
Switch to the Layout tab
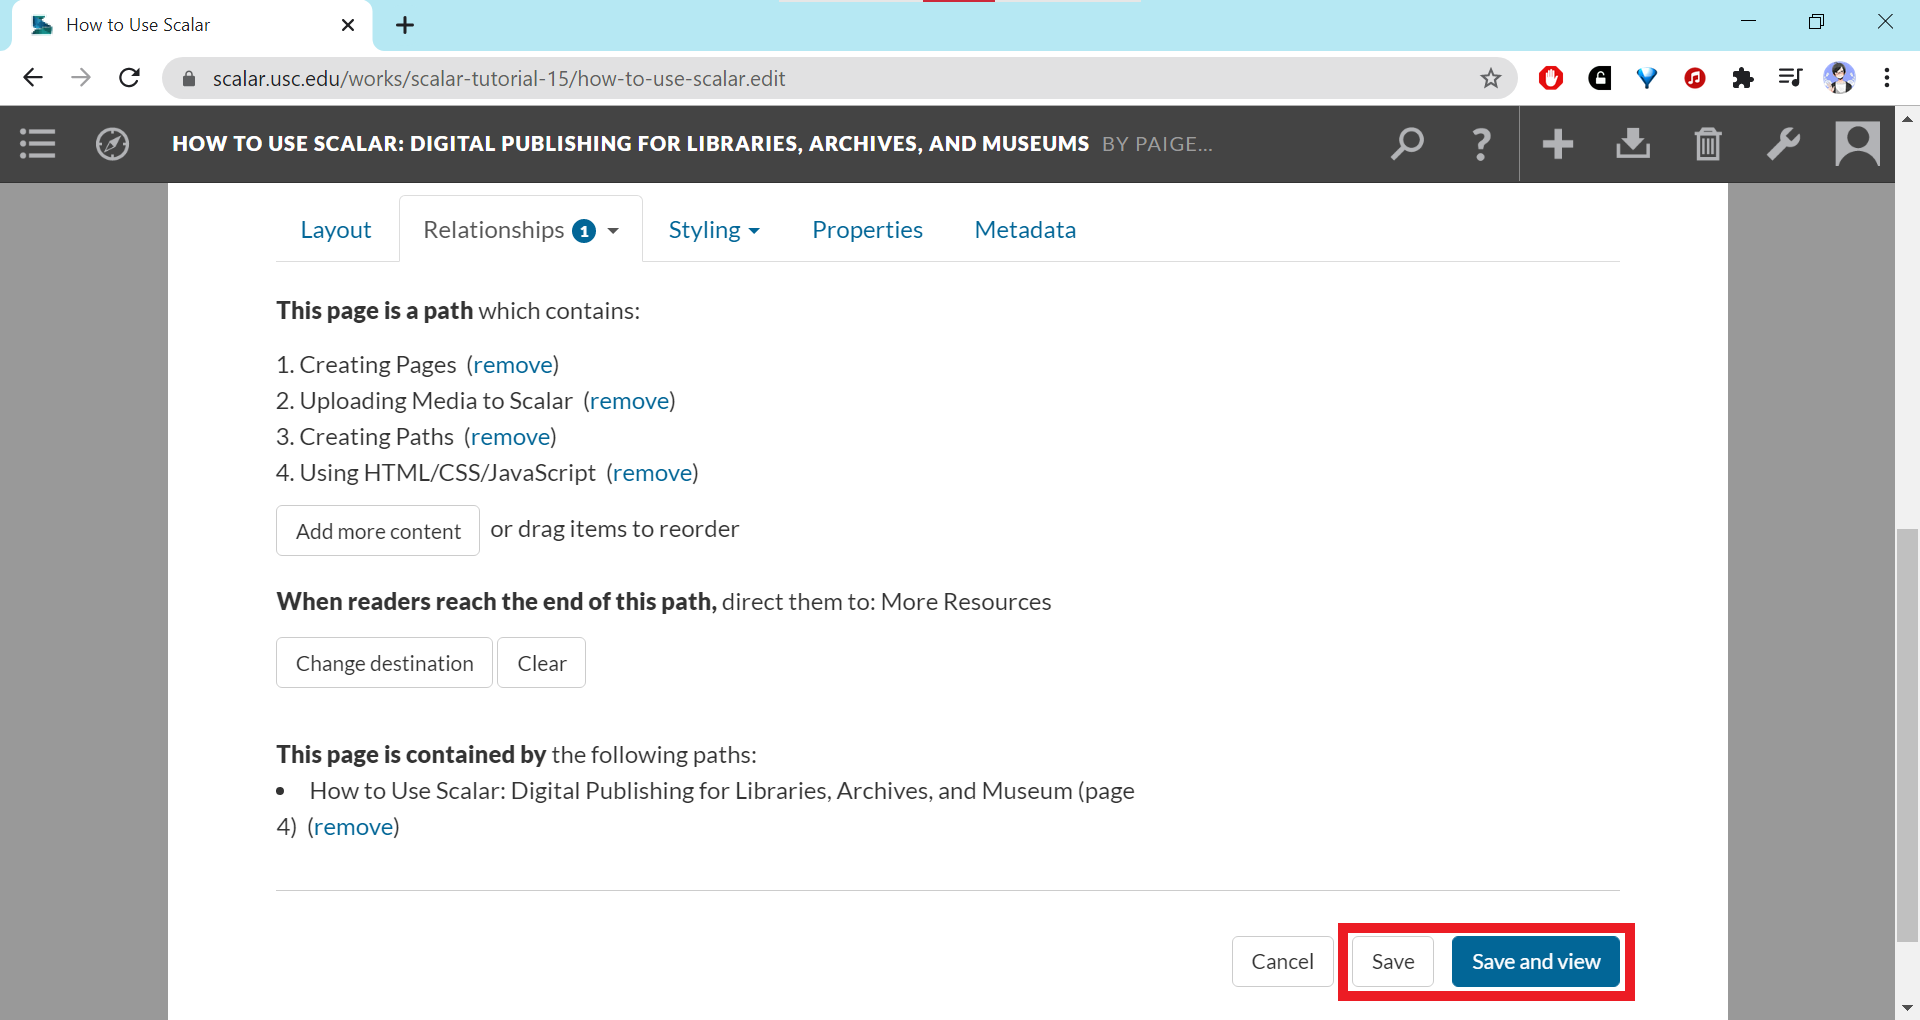[335, 230]
